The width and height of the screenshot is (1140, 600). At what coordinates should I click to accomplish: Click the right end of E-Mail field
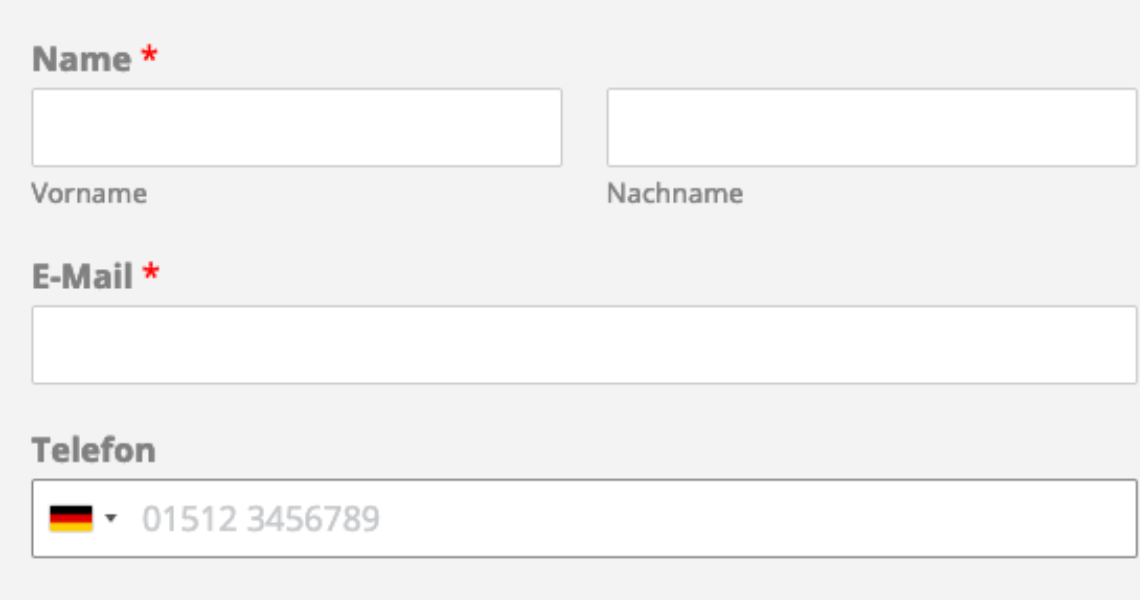[x=1120, y=345]
